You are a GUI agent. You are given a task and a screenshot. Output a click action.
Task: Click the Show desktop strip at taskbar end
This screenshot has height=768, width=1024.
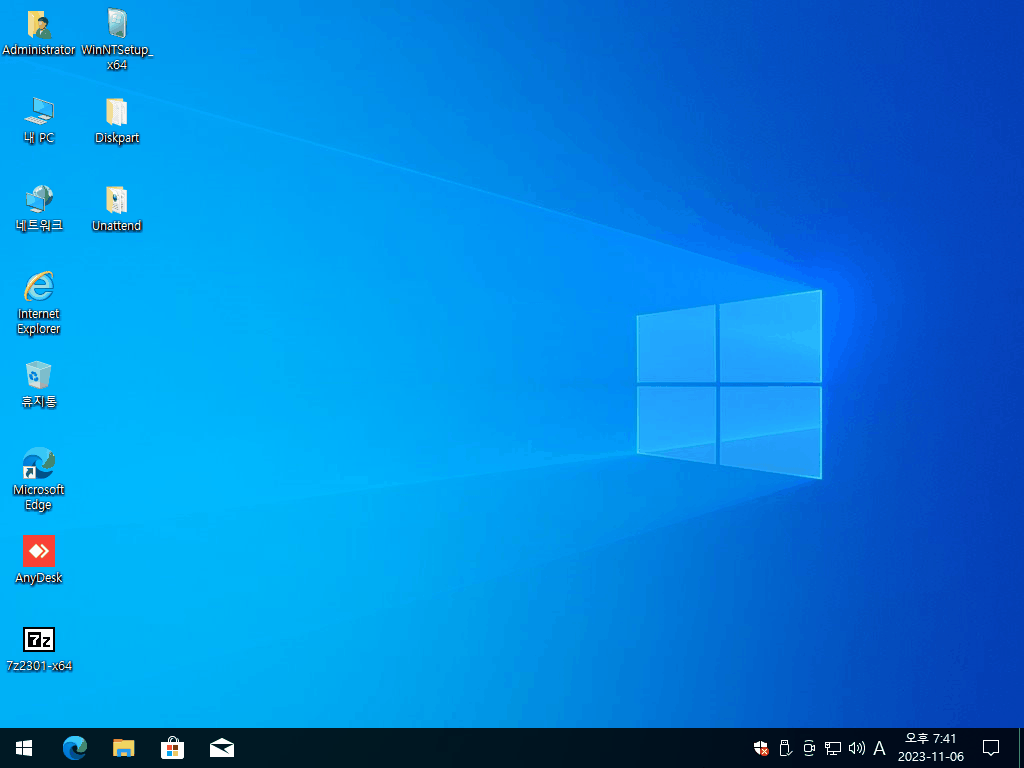tap(1021, 748)
